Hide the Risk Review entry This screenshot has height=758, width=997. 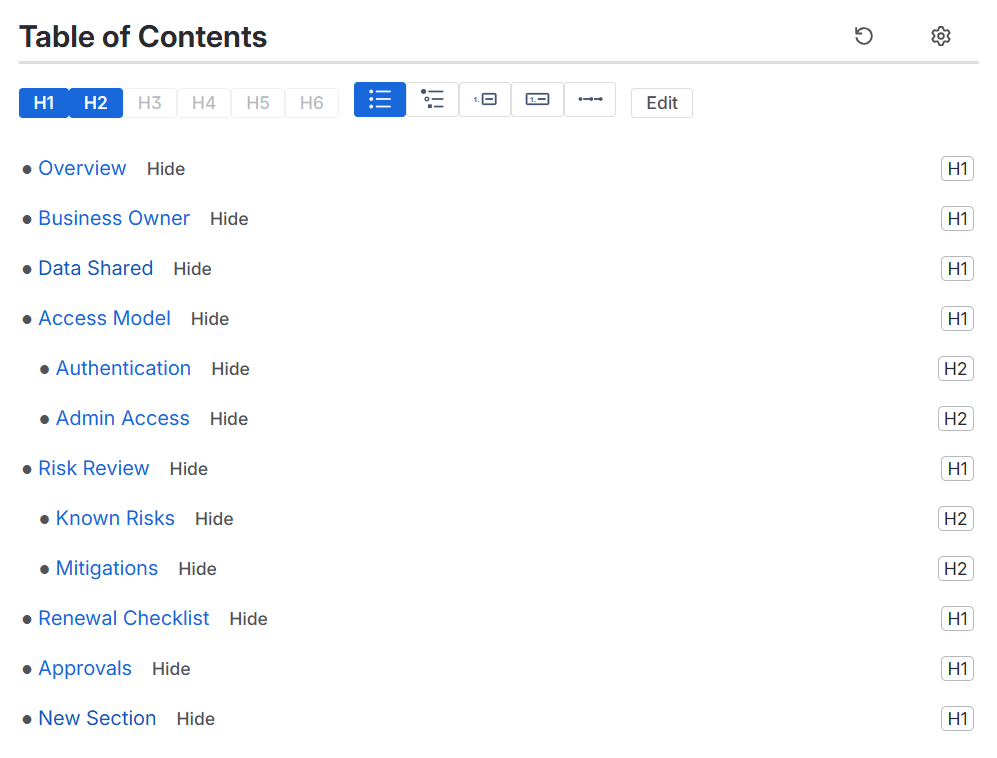tap(188, 469)
